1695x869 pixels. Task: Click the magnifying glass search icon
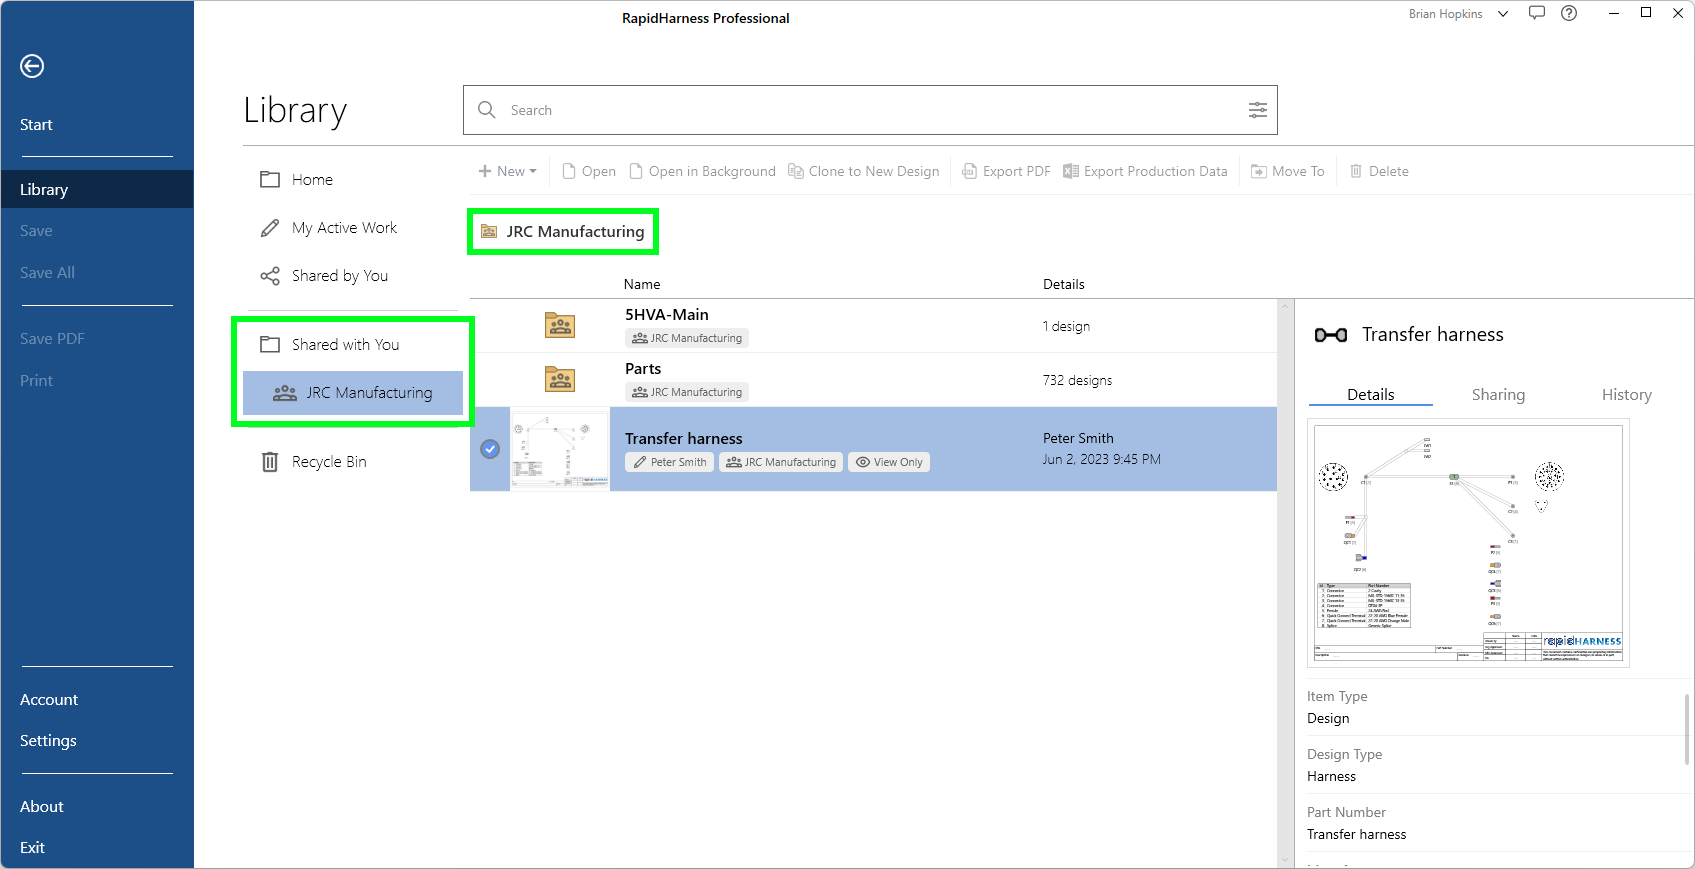(x=487, y=110)
